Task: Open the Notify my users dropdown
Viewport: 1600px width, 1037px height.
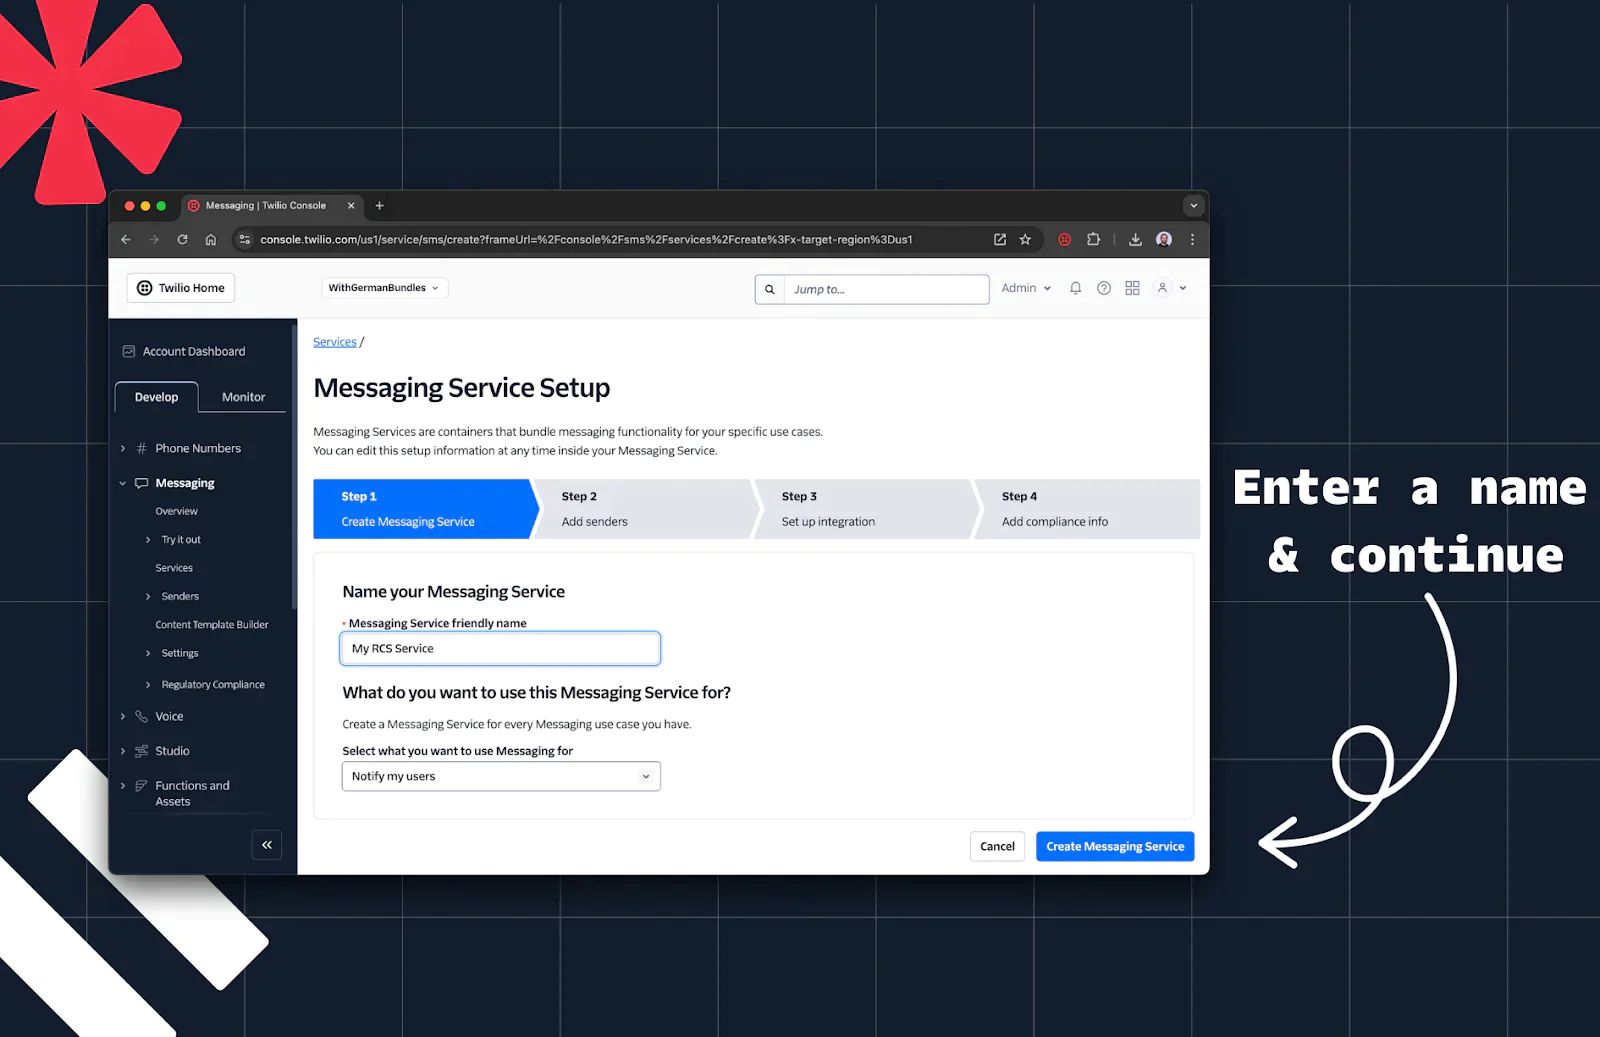Action: tap(501, 777)
